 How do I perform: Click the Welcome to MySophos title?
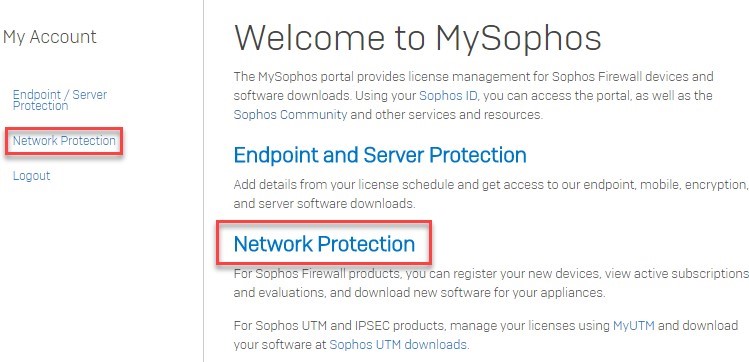click(x=417, y=38)
